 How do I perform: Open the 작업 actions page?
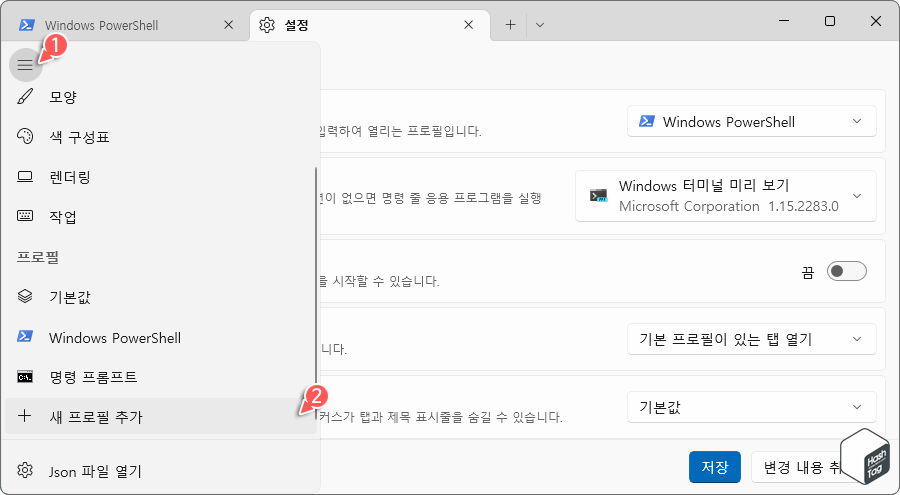click(x=161, y=216)
